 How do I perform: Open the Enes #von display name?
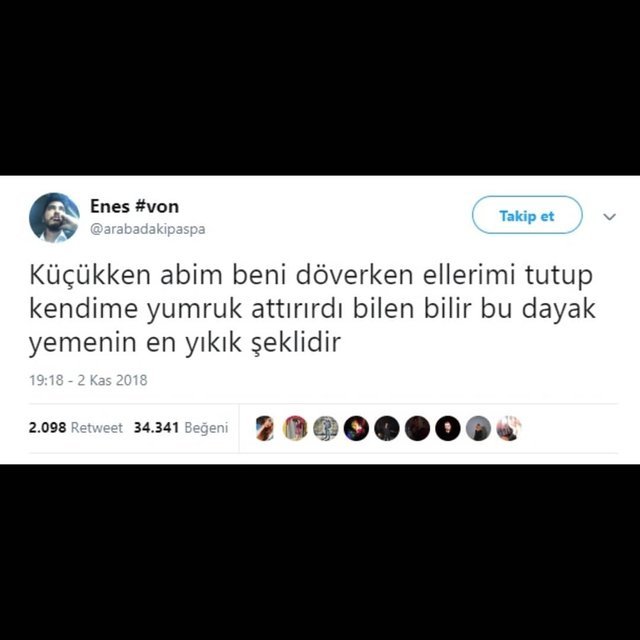134,206
